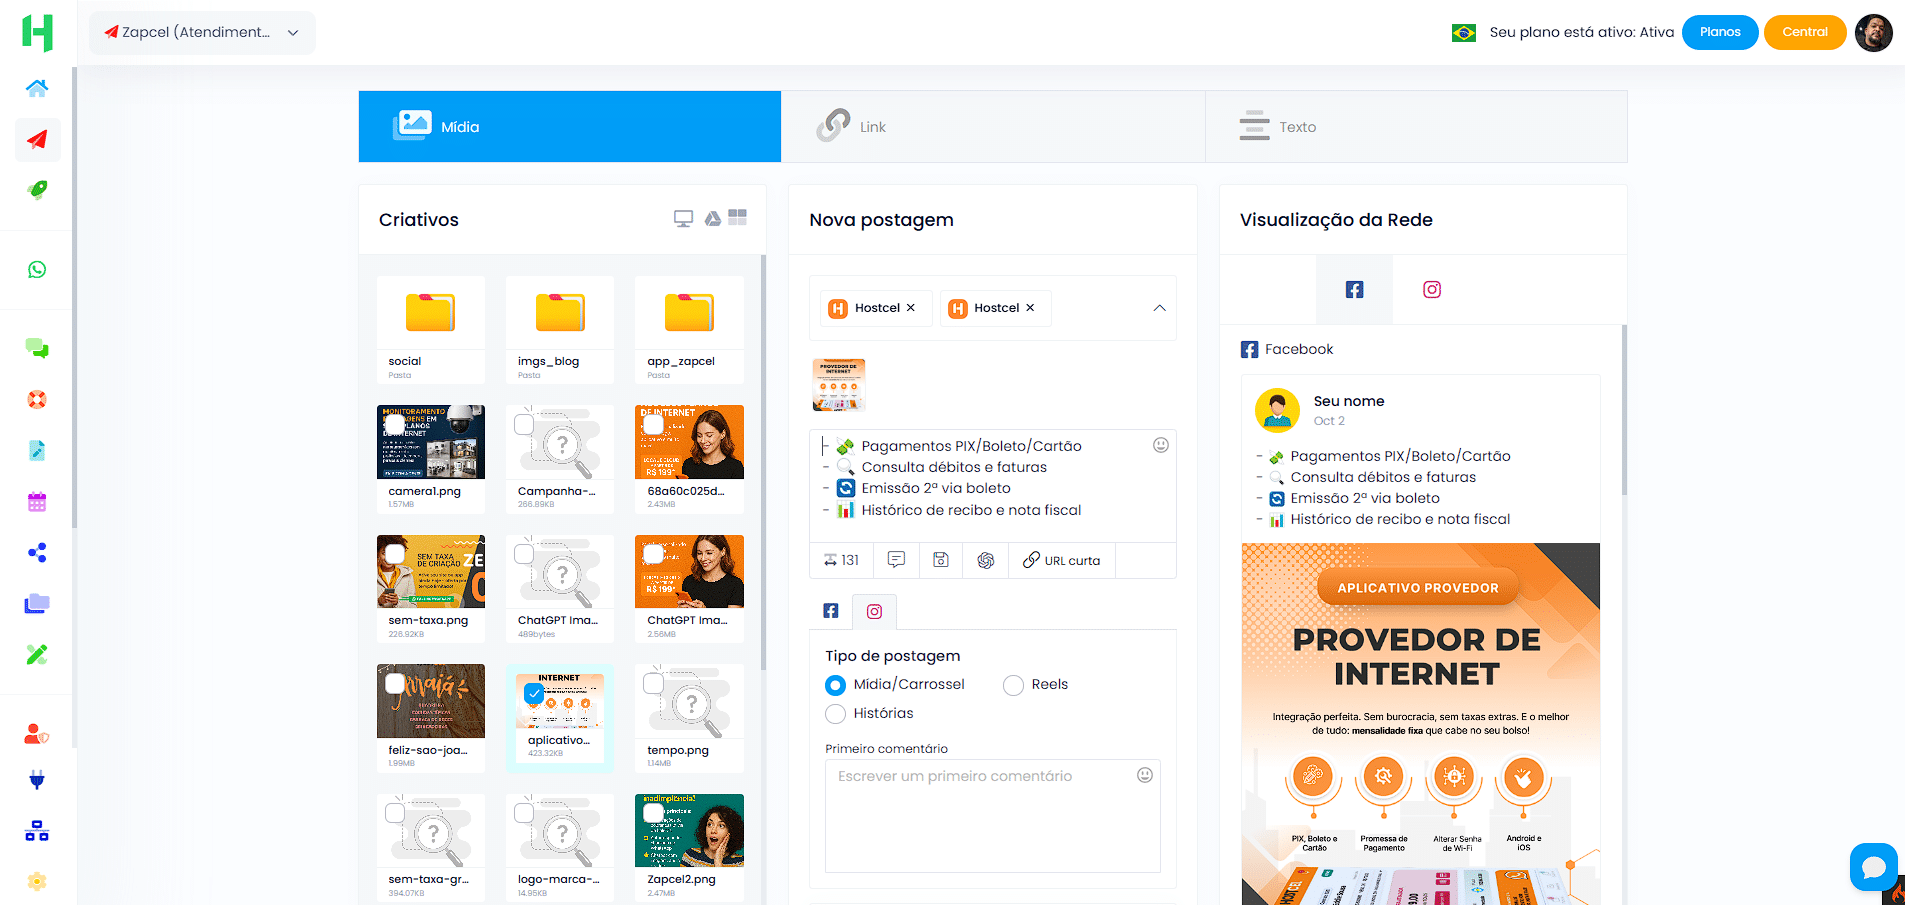Click the emoji picker in post text box
The image size is (1905, 905).
click(x=1160, y=445)
